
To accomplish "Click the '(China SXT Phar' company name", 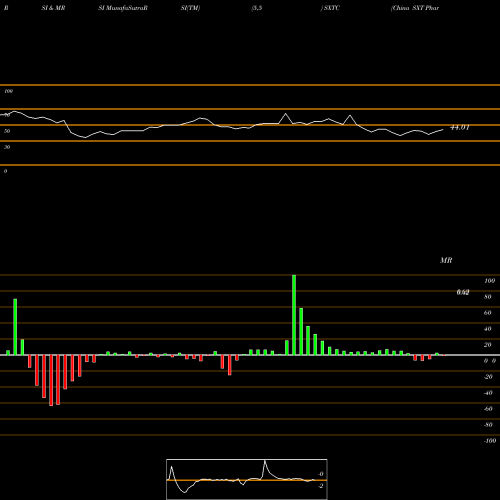I will [x=415, y=8].
